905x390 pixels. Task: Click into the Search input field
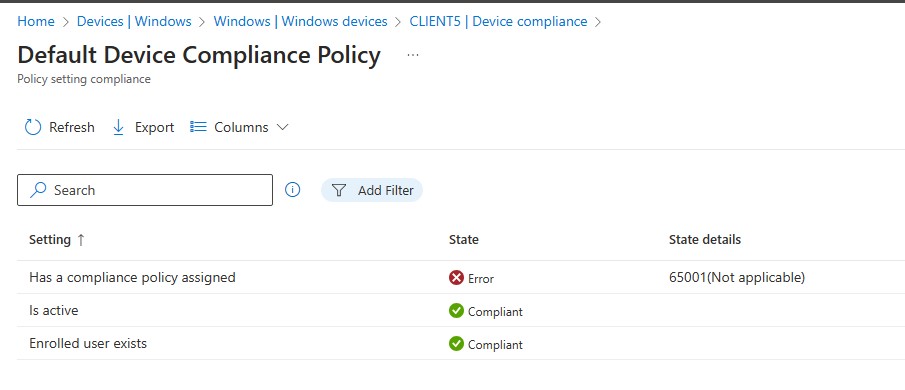click(145, 190)
